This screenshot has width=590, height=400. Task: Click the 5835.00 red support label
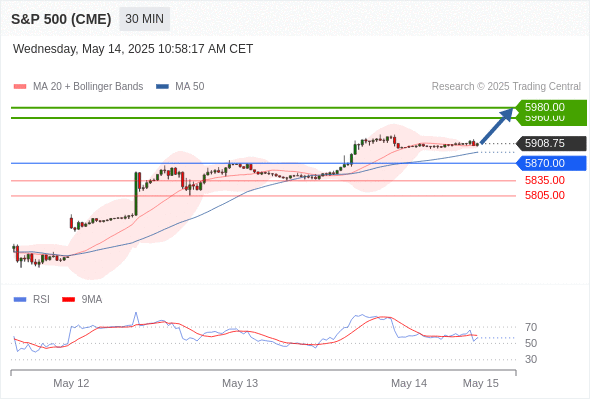(545, 180)
